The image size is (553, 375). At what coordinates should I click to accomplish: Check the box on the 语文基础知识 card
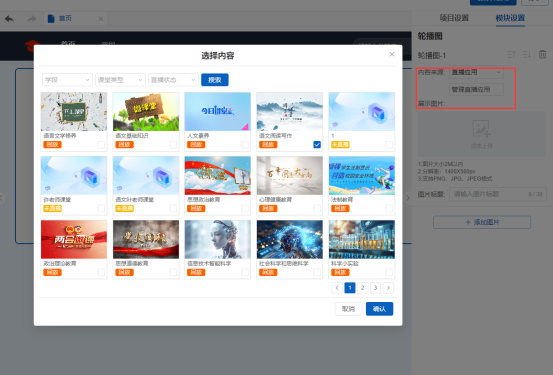(173, 145)
